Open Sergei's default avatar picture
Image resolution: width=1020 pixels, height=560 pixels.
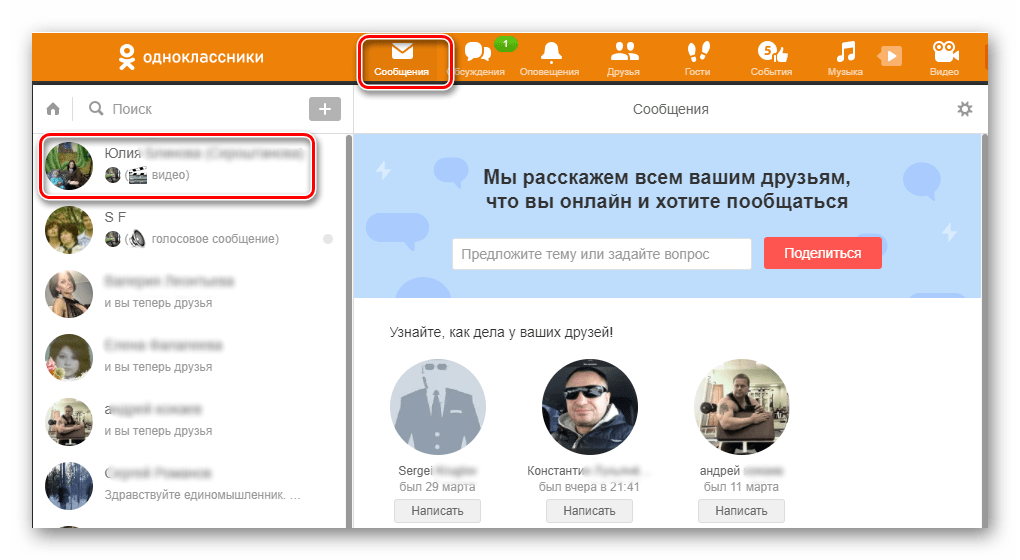click(x=438, y=407)
